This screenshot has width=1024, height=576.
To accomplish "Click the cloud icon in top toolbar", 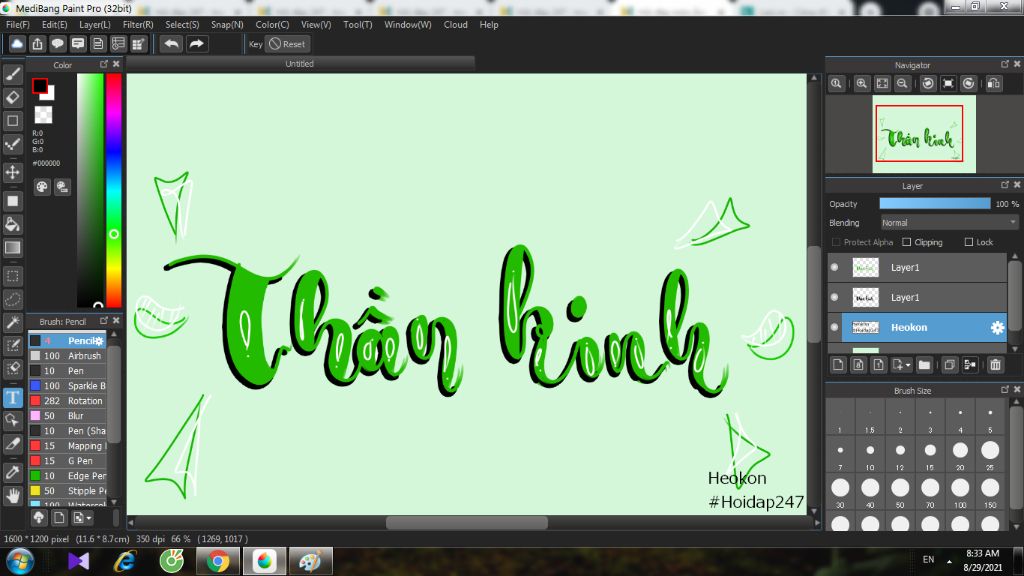I will click(x=17, y=44).
